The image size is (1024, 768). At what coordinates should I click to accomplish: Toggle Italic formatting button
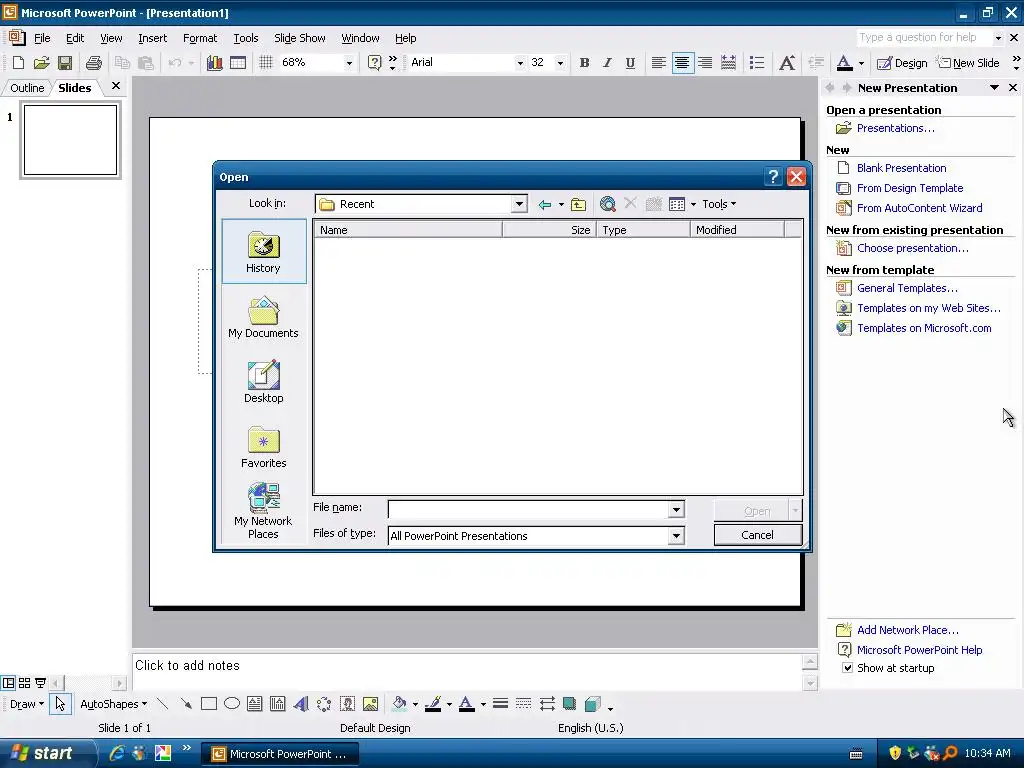pyautogui.click(x=607, y=63)
